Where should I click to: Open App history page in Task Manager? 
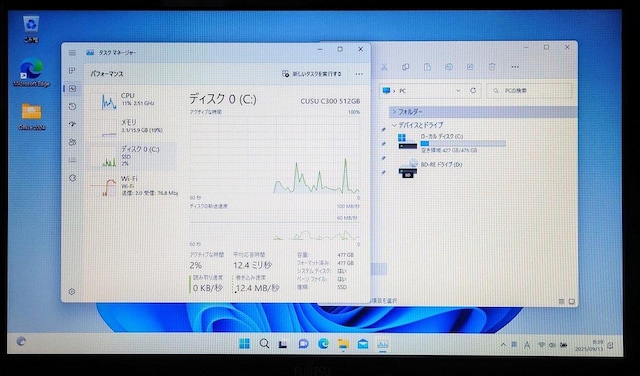pos(72,106)
